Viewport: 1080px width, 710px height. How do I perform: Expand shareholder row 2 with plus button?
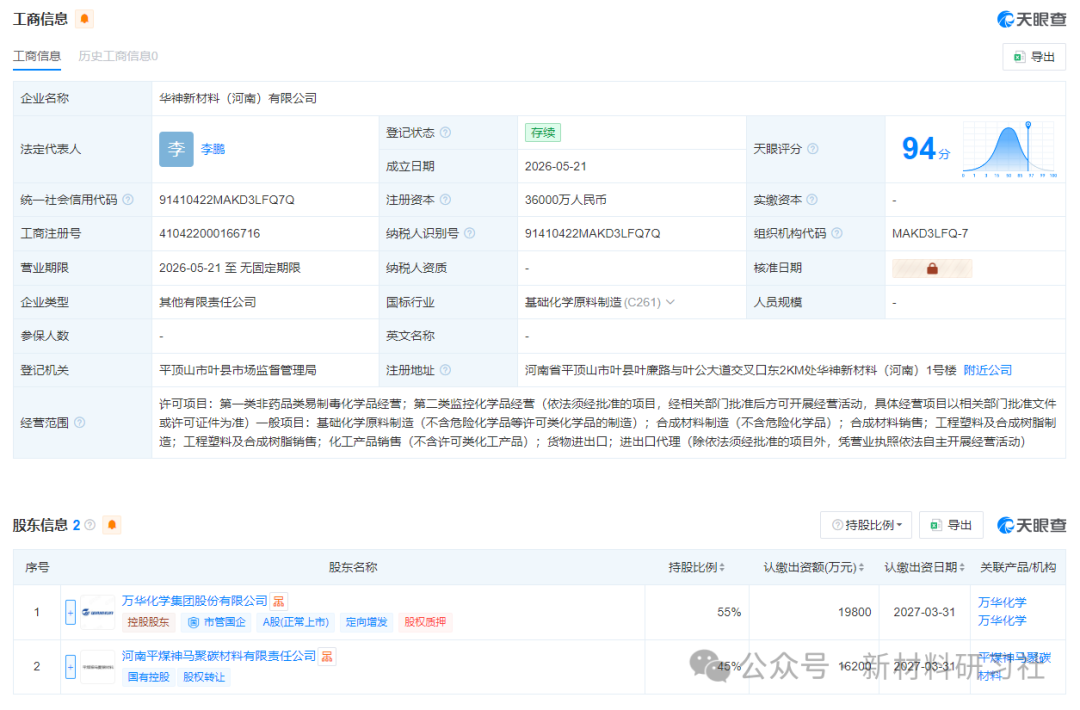70,667
